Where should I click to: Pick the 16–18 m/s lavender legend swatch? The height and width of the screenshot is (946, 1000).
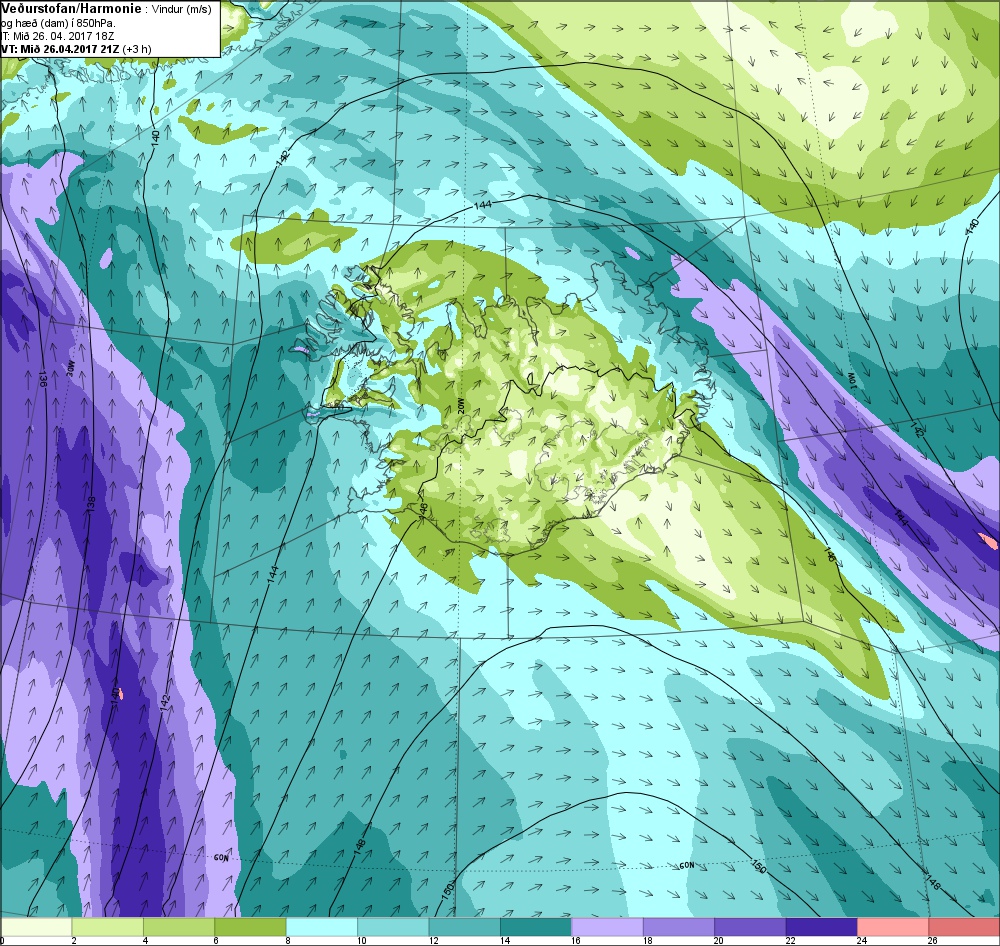point(607,926)
